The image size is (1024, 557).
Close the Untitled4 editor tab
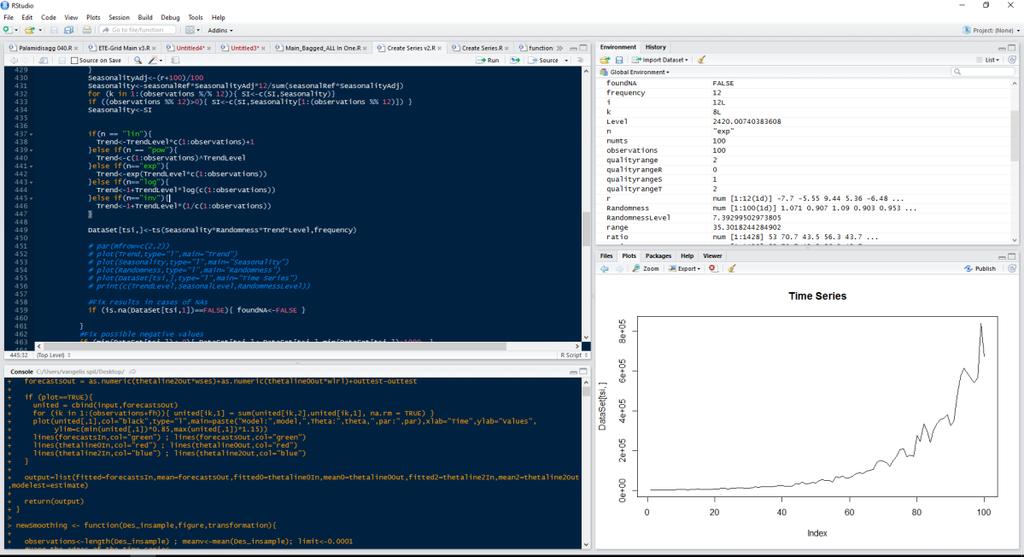pyautogui.click(x=209, y=48)
